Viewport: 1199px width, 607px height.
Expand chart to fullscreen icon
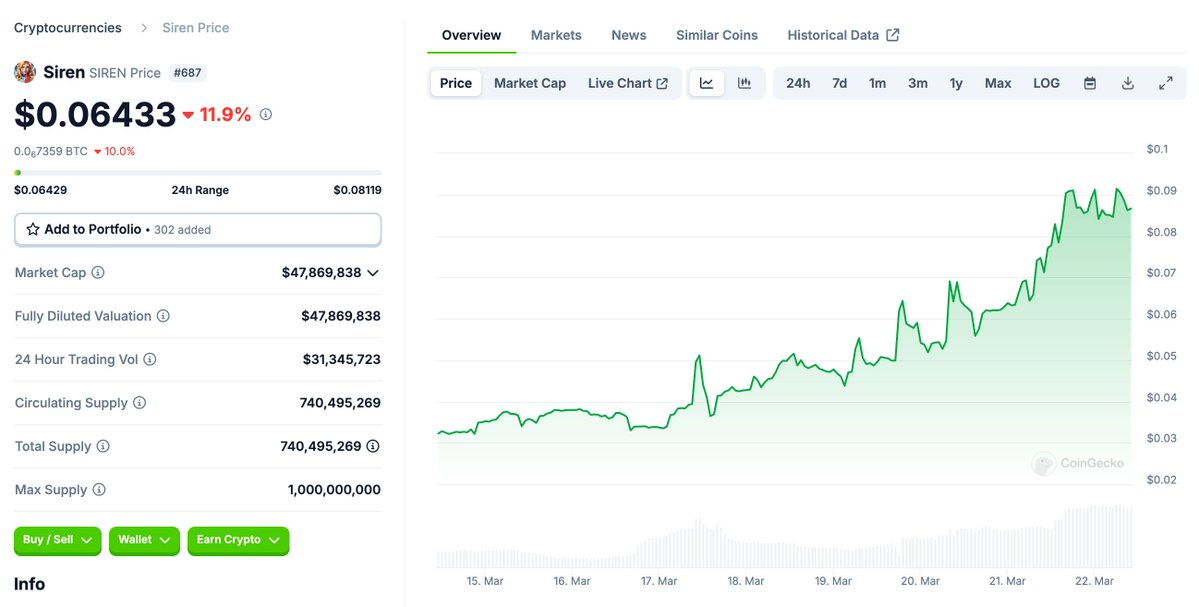pos(1165,83)
